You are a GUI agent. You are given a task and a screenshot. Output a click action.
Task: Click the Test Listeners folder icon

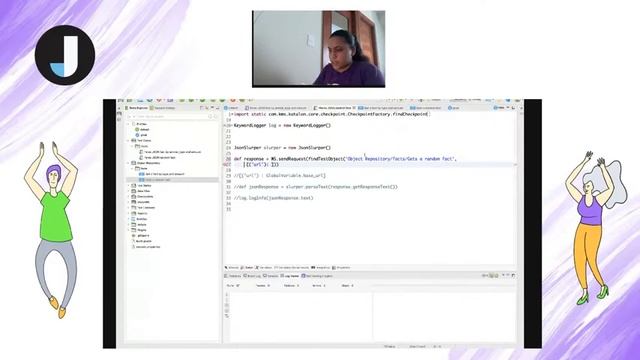point(133,208)
